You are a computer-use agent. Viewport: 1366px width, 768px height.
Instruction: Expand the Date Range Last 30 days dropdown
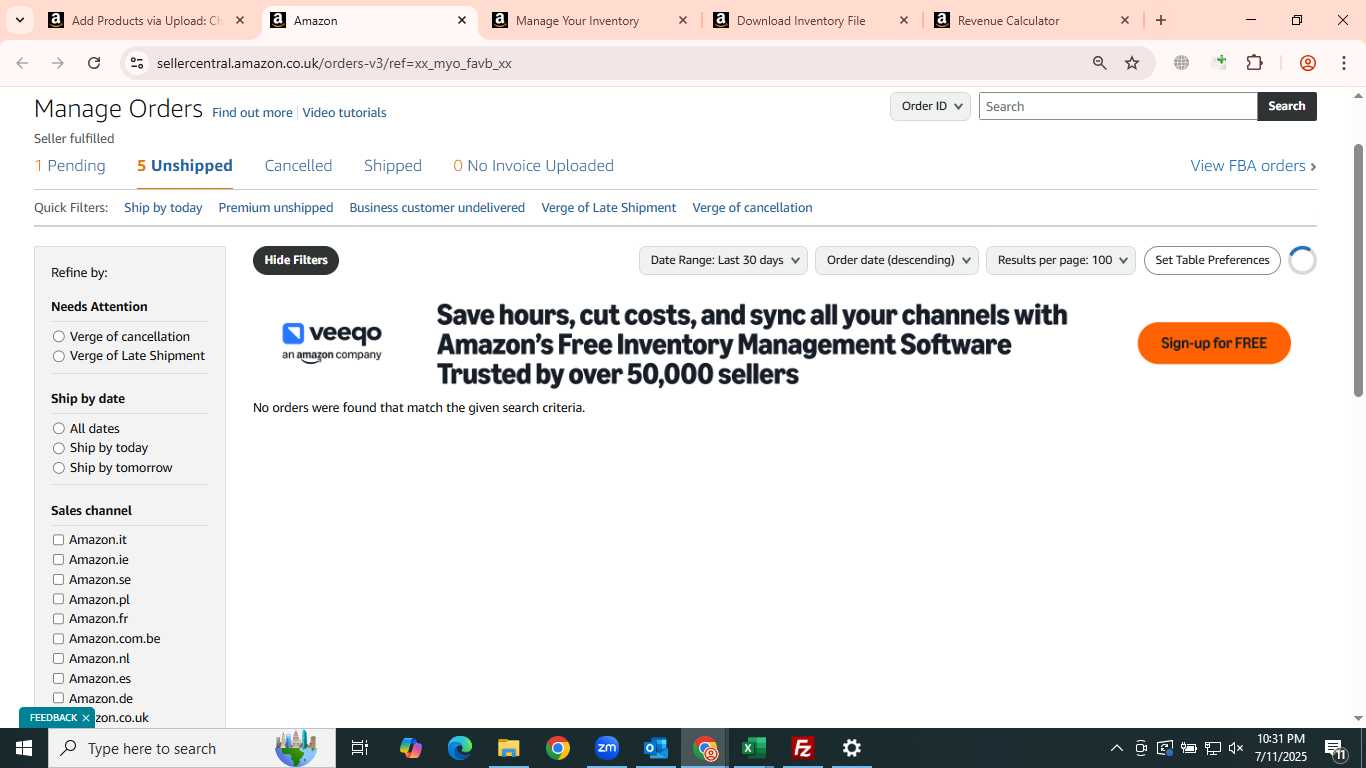click(x=723, y=260)
